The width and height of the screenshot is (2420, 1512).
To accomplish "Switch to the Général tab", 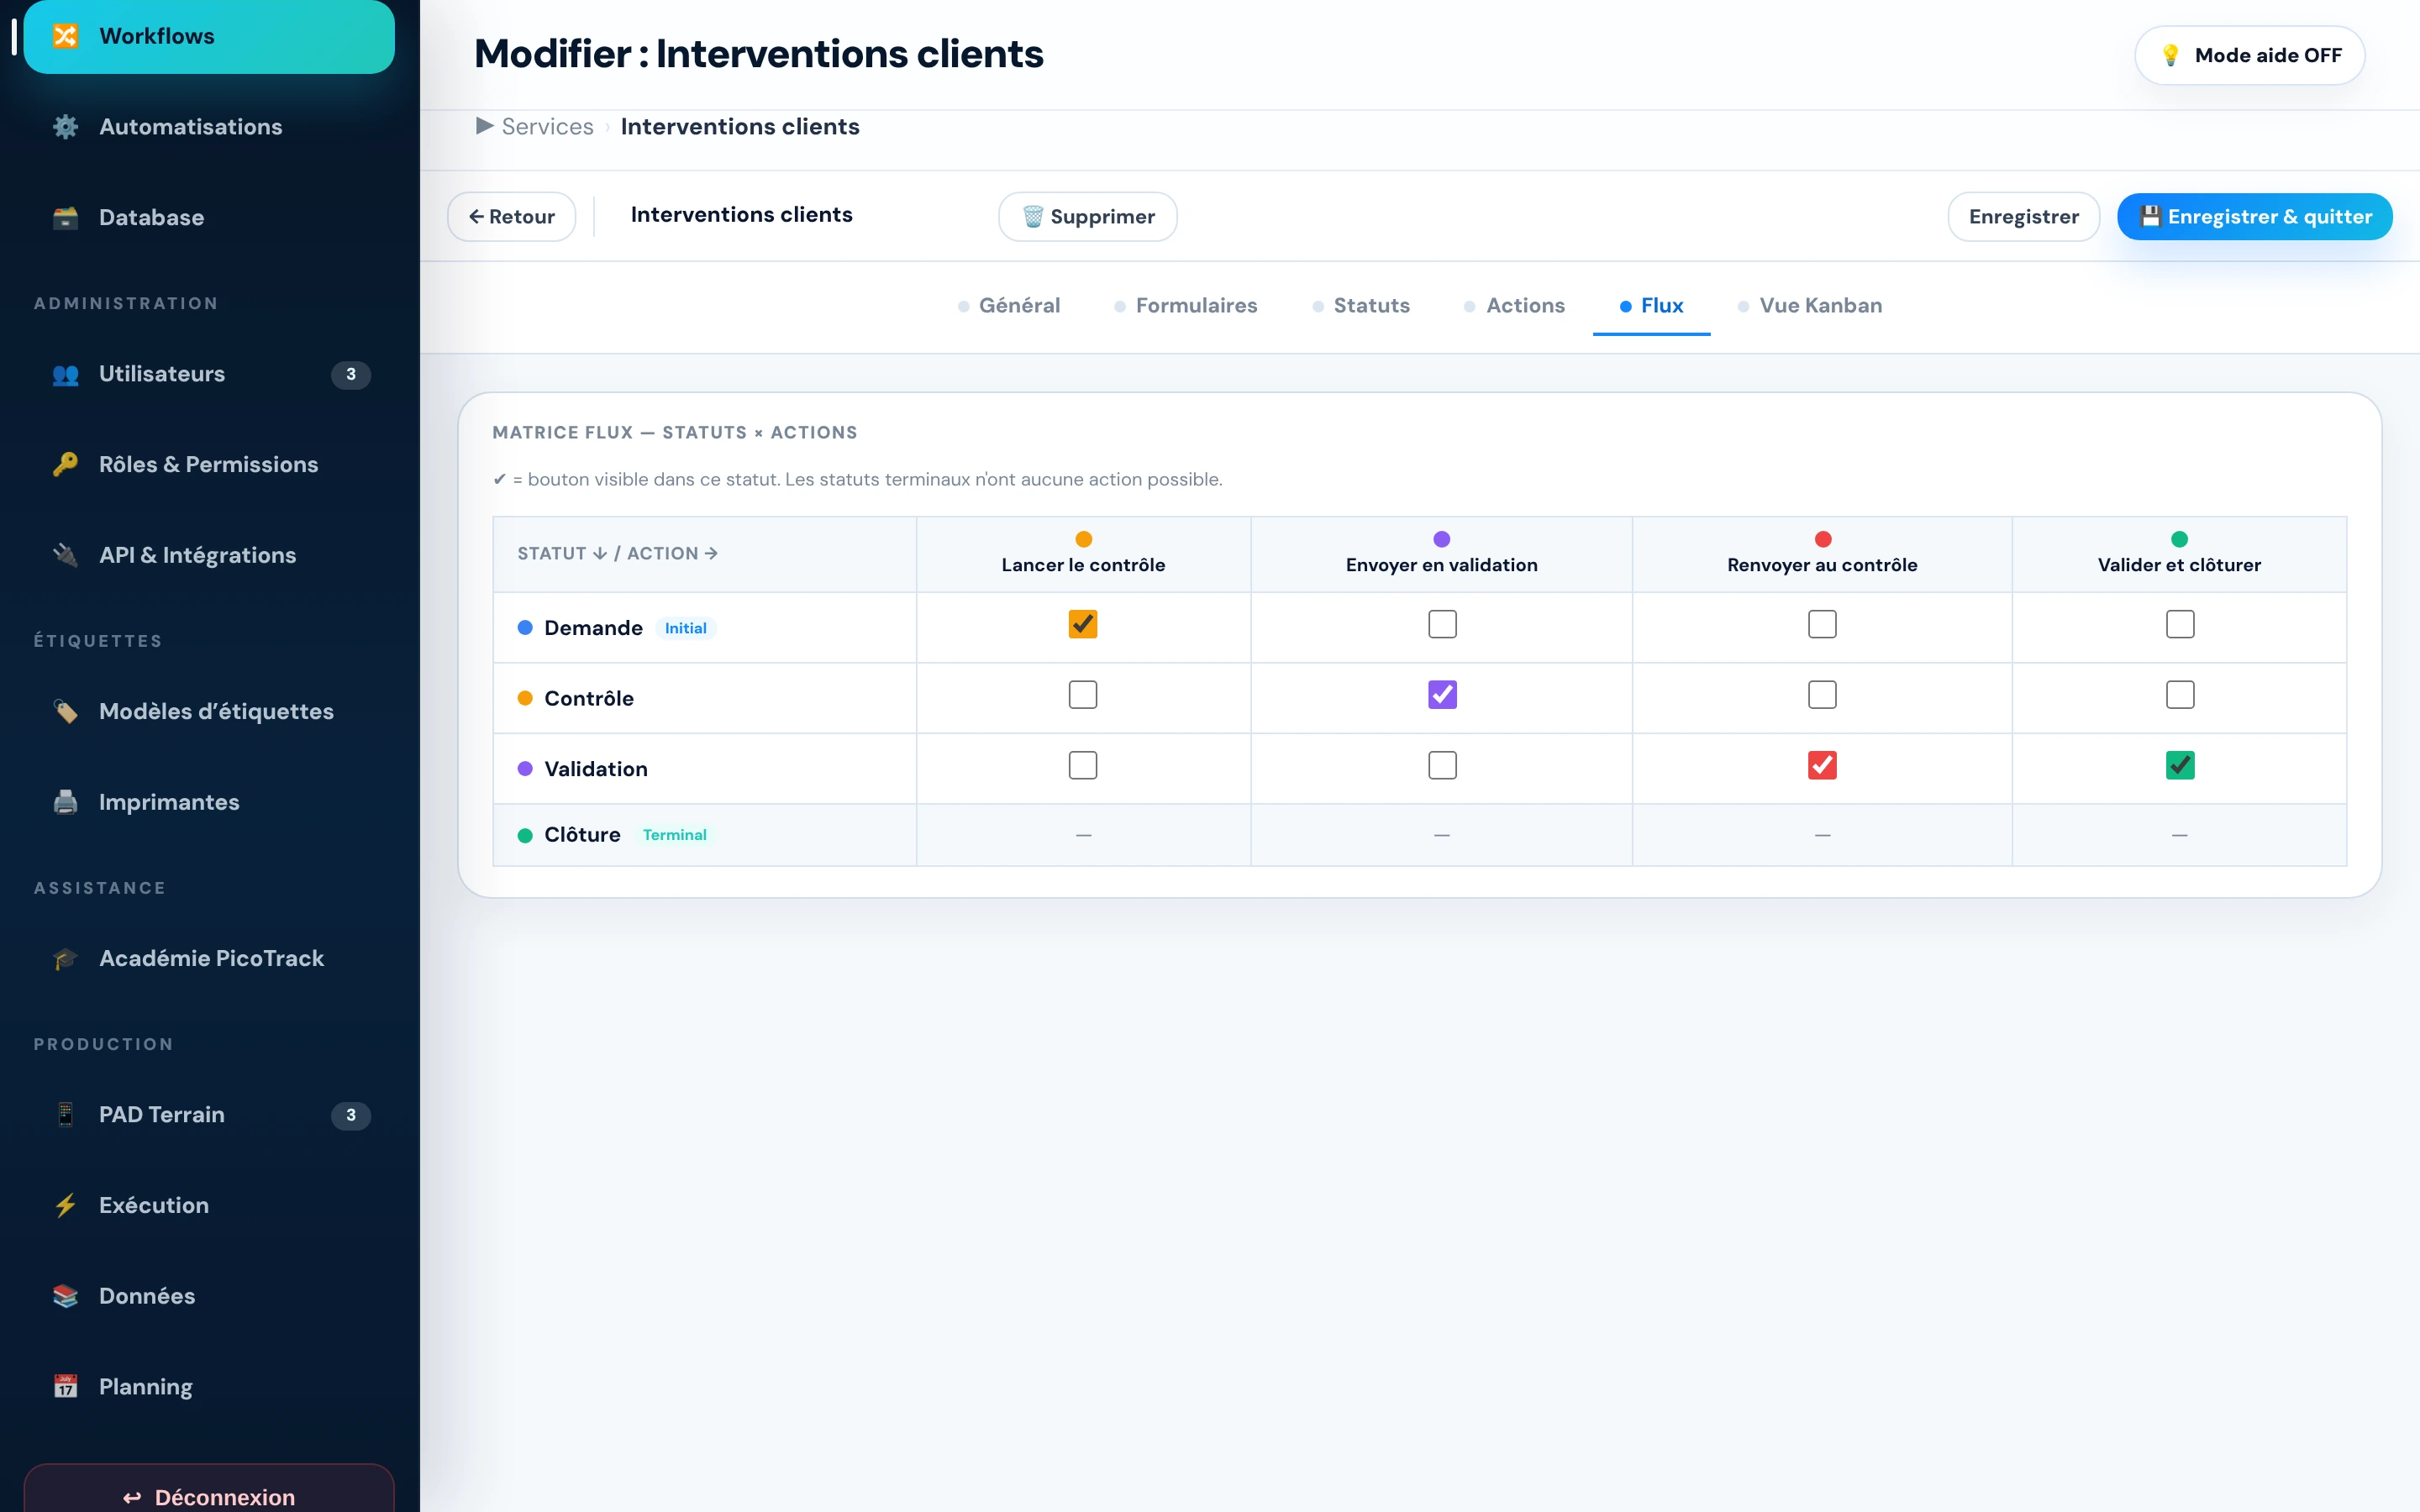I will pyautogui.click(x=1009, y=306).
